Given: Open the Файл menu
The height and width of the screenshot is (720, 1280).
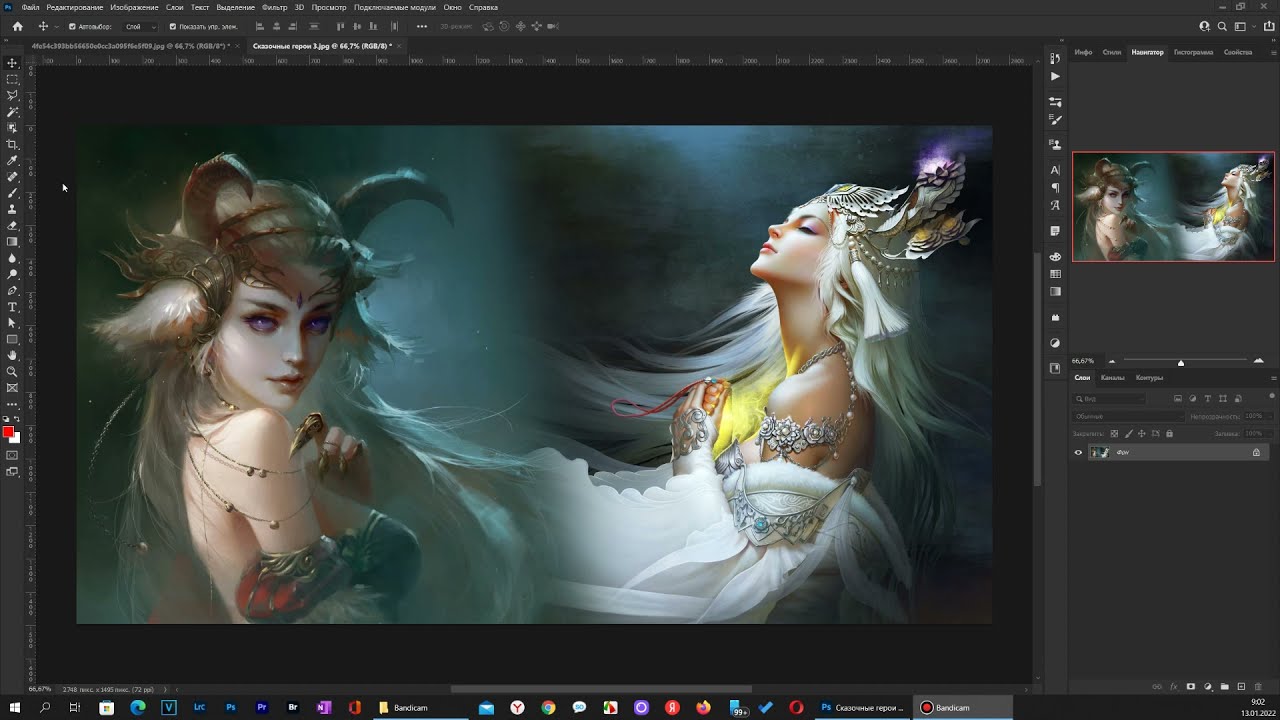Looking at the screenshot, I should pyautogui.click(x=30, y=7).
